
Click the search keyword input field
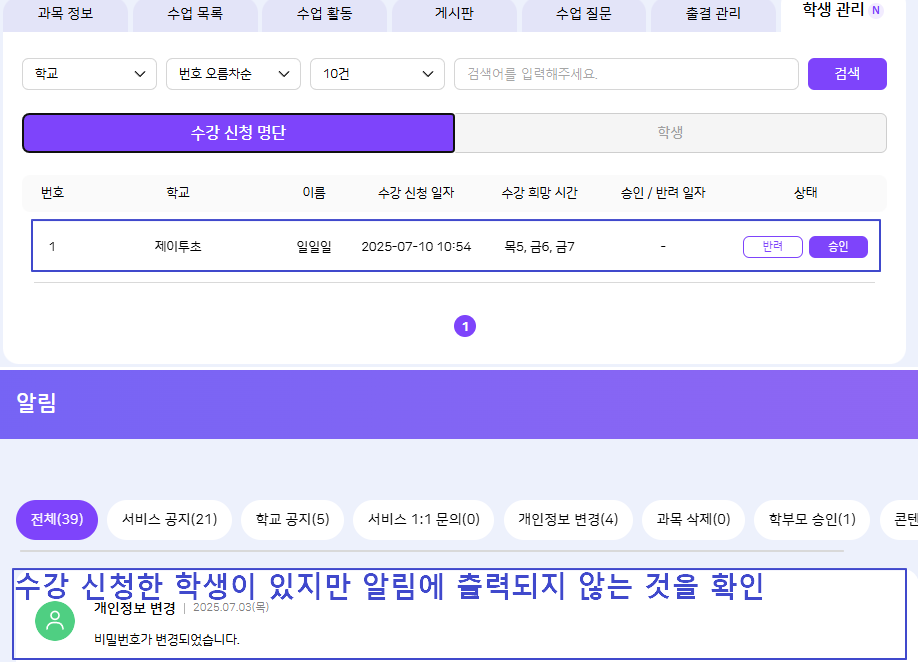click(626, 74)
